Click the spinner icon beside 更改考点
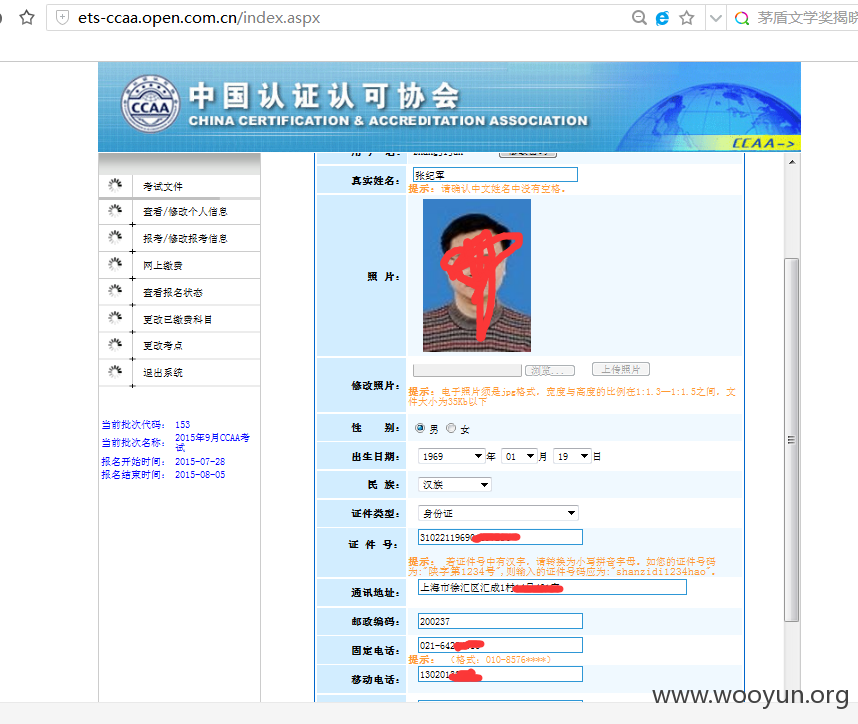The image size is (858, 724). 115,344
